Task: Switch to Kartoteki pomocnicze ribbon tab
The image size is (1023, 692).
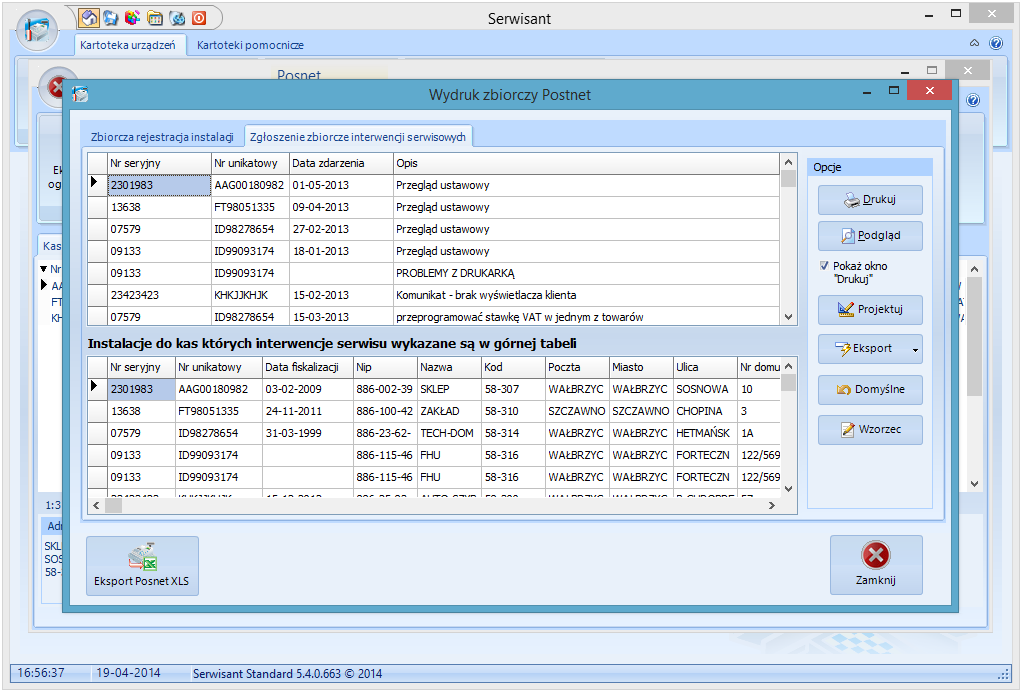Action: pos(250,45)
